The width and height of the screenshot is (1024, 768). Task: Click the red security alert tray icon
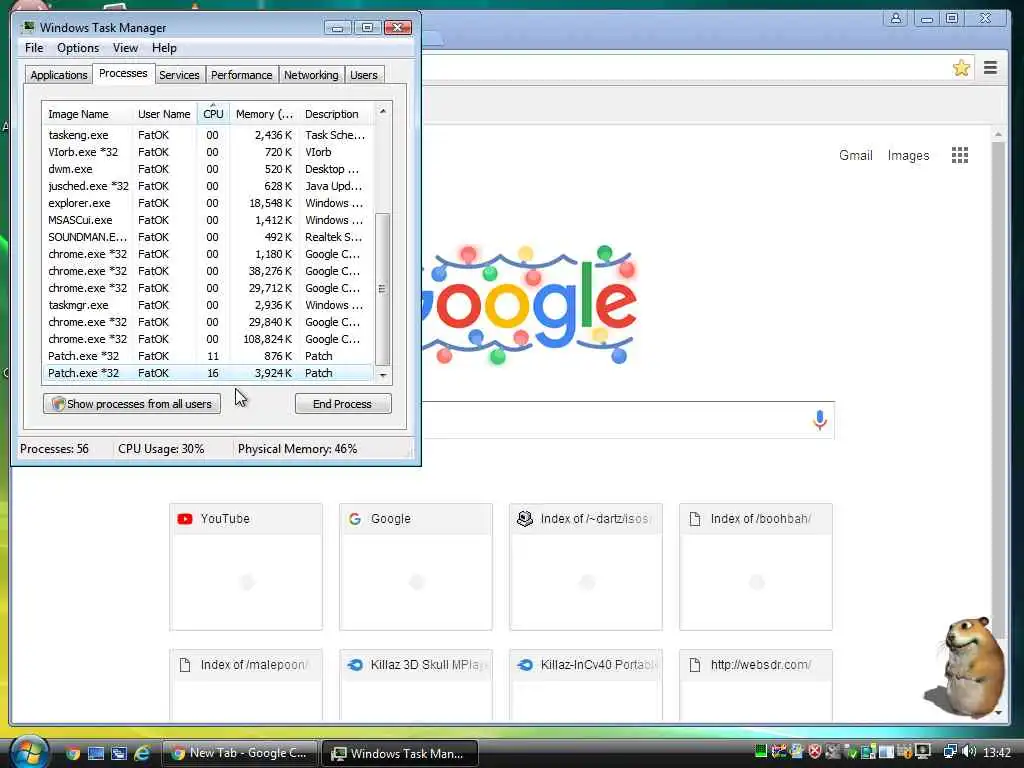tap(814, 752)
